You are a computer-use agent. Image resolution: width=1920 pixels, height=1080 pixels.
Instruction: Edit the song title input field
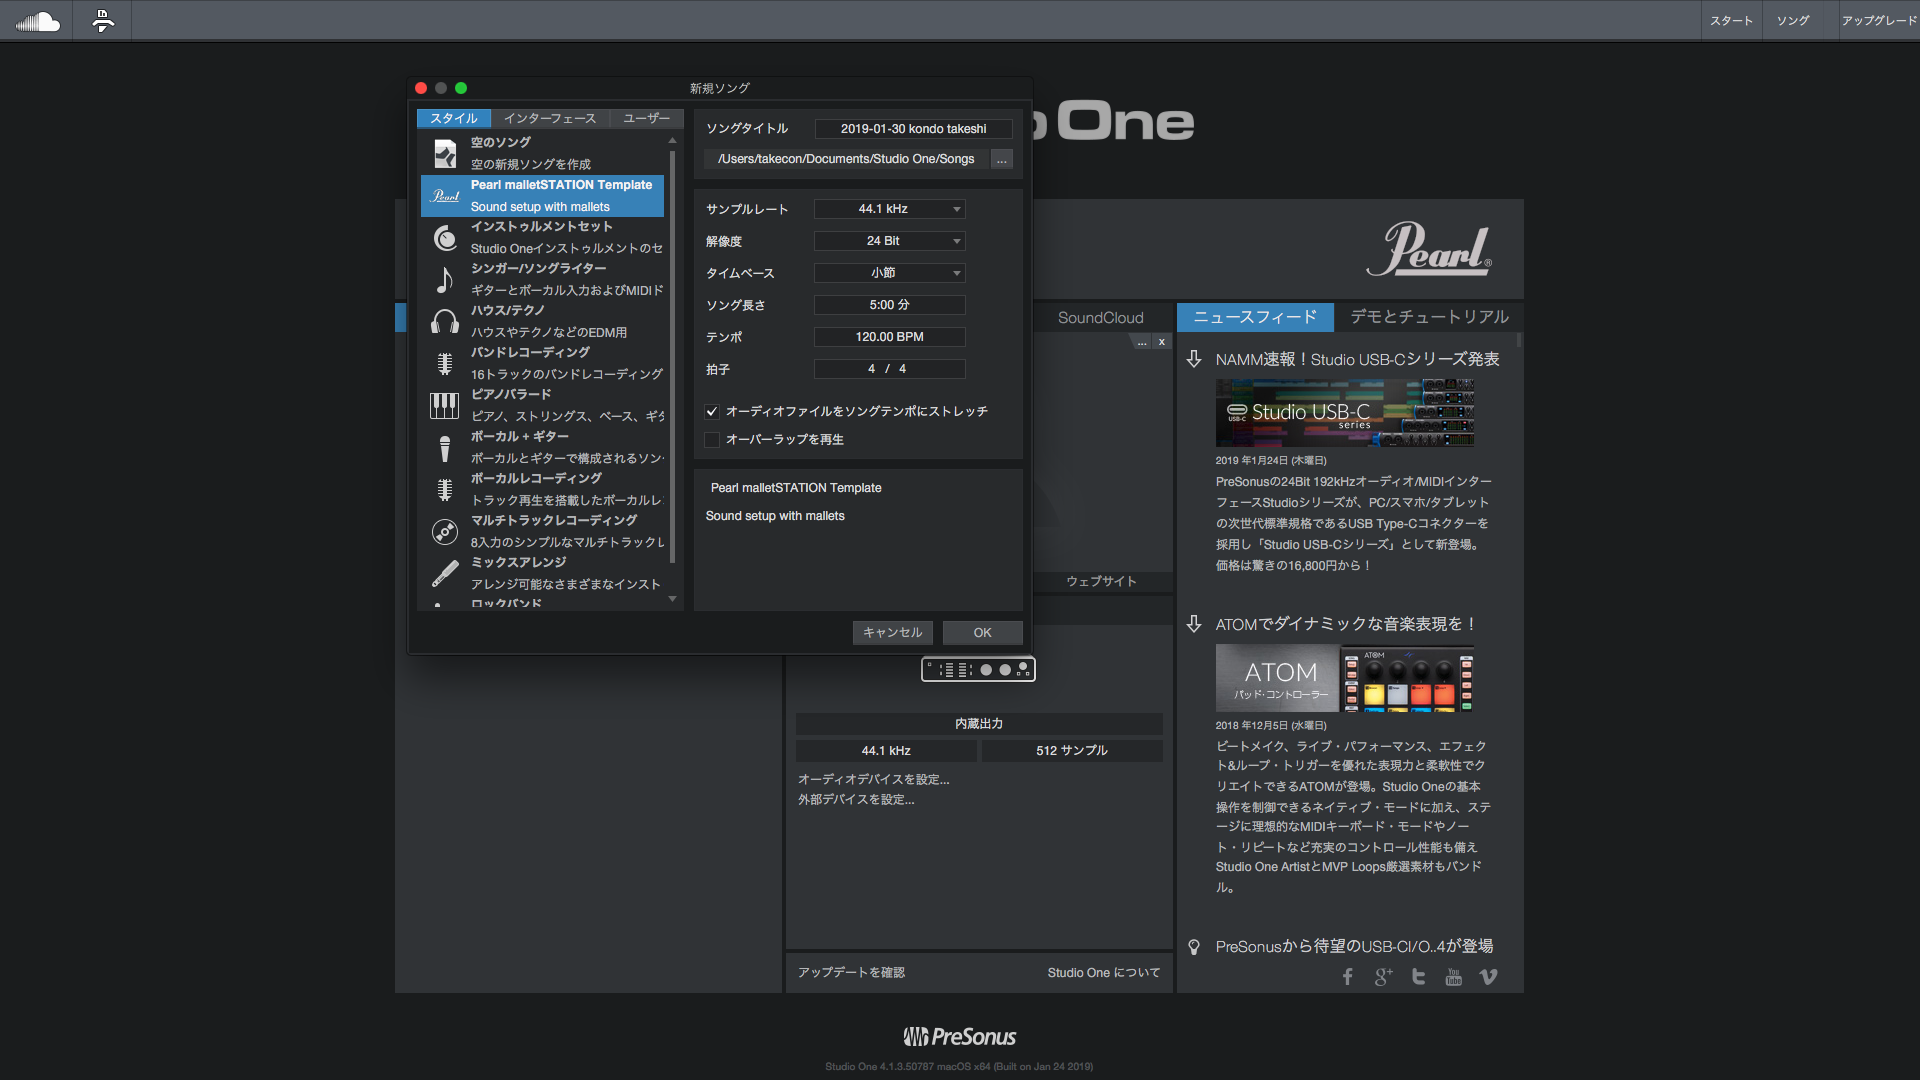[x=913, y=129]
